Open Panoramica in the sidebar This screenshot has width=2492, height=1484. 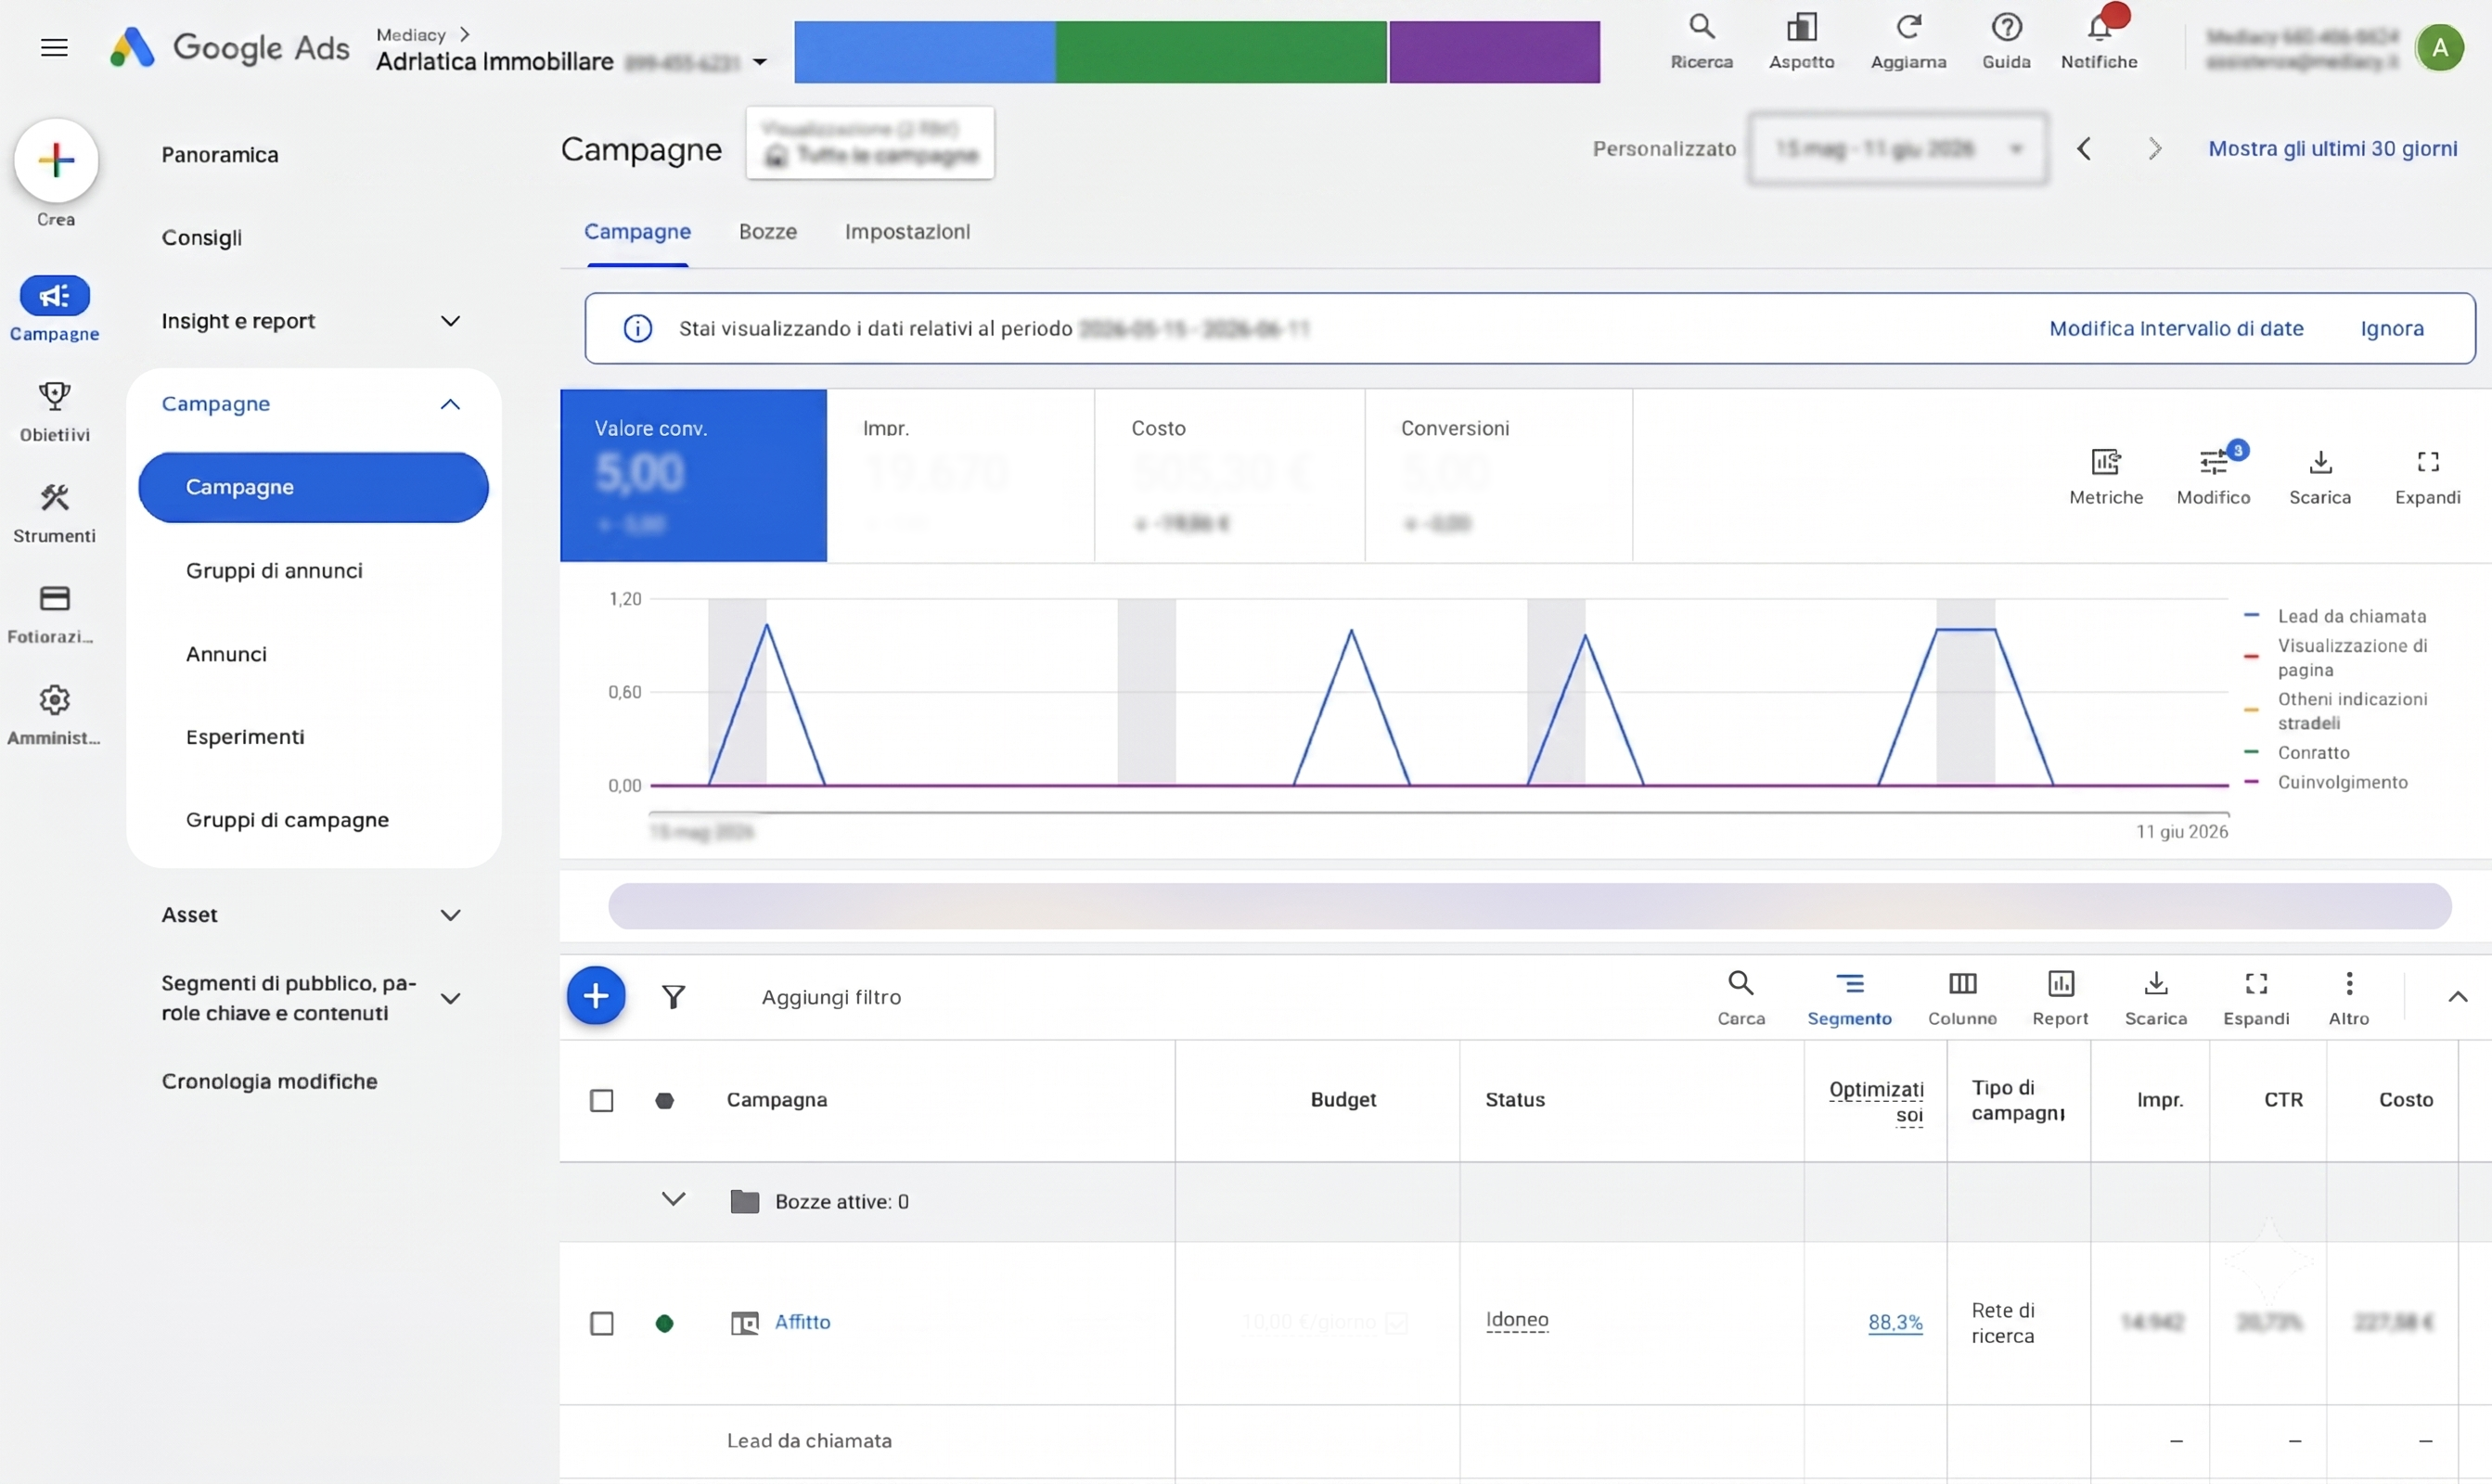(x=220, y=155)
